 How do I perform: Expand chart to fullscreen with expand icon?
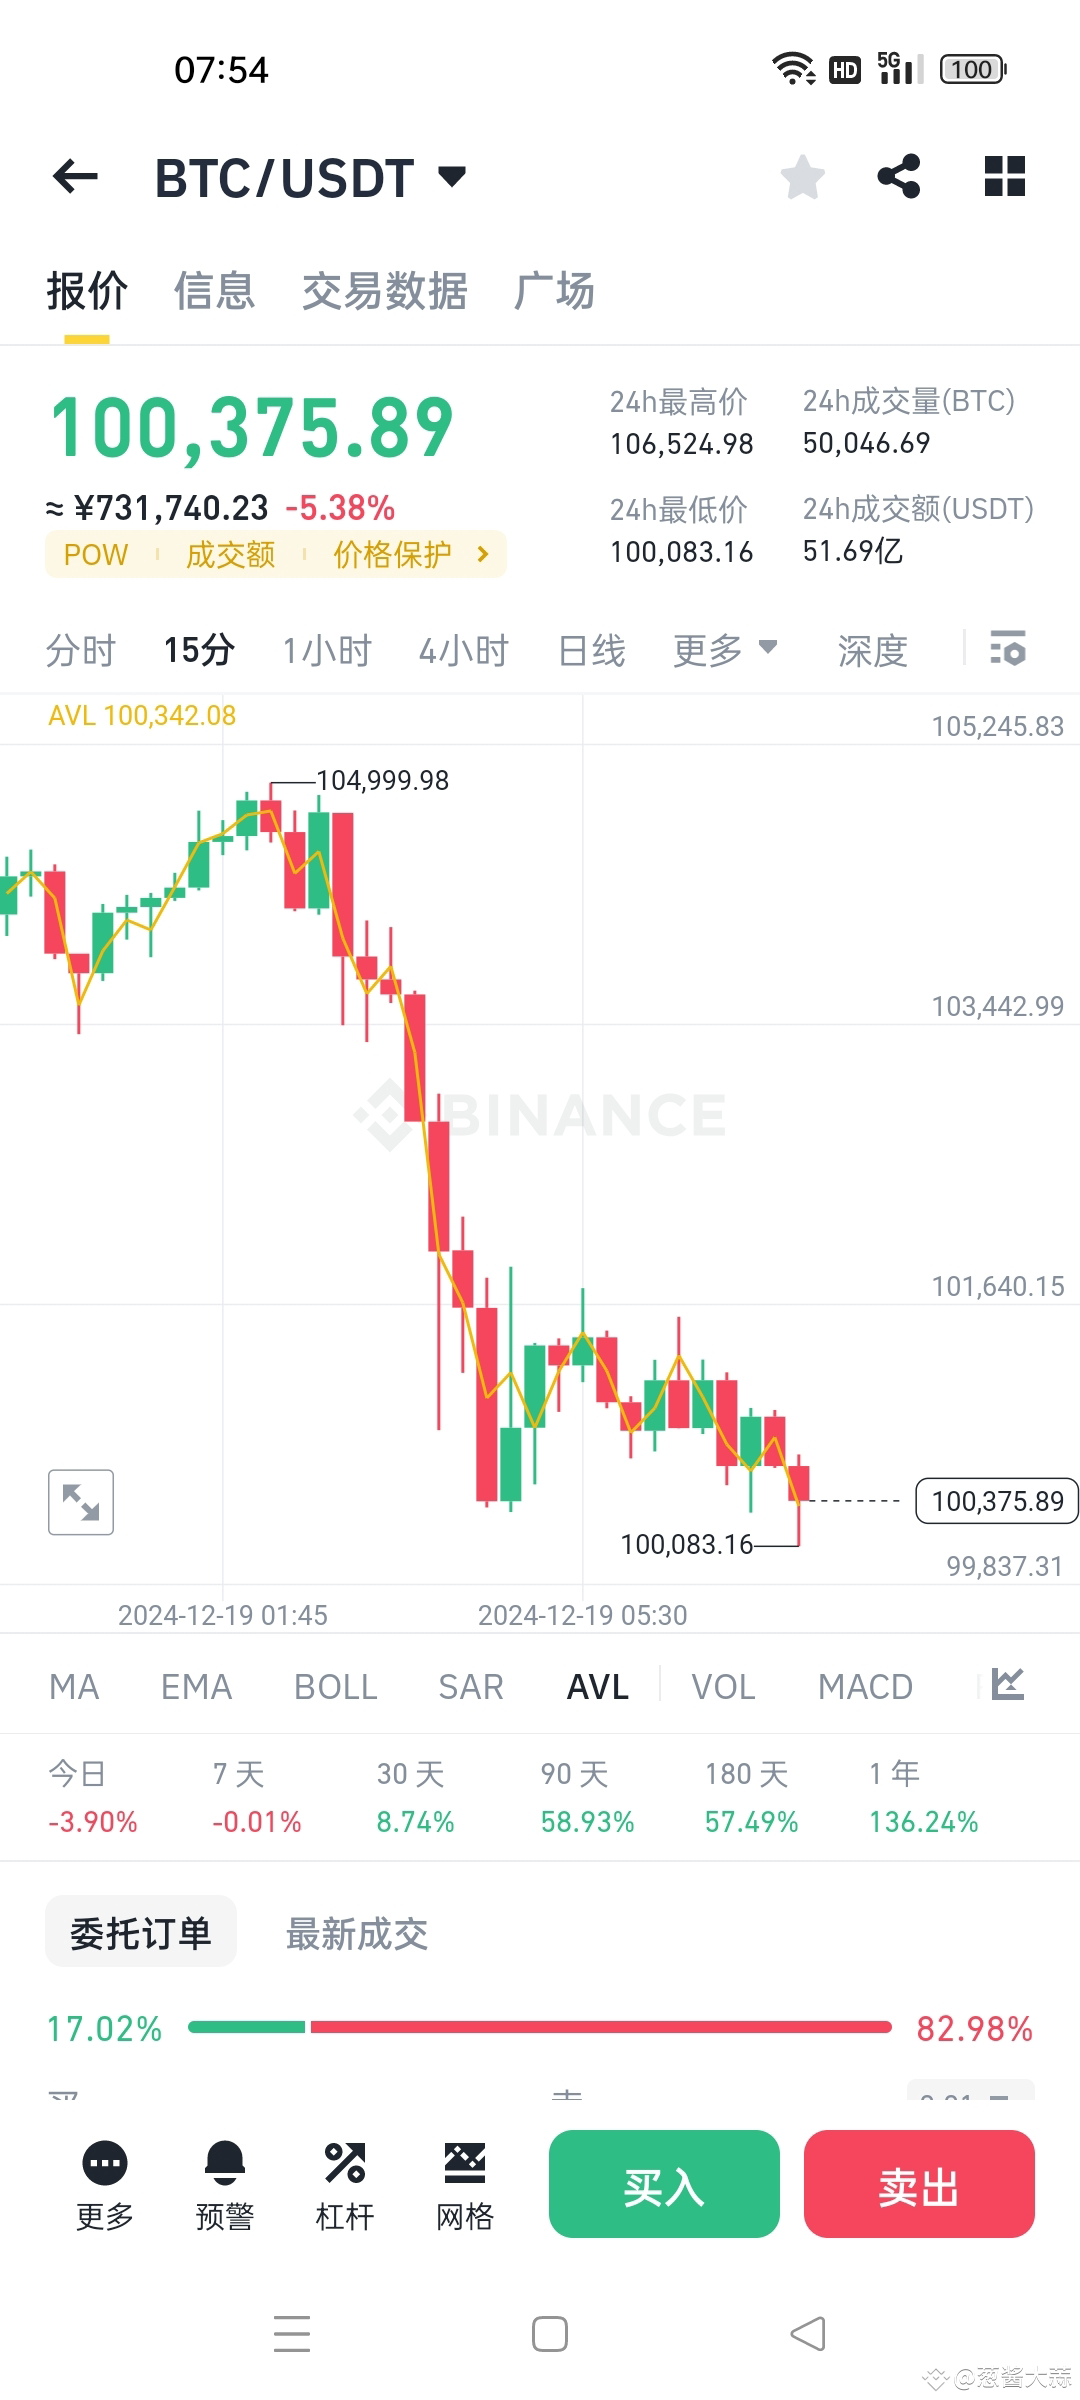click(80, 1501)
